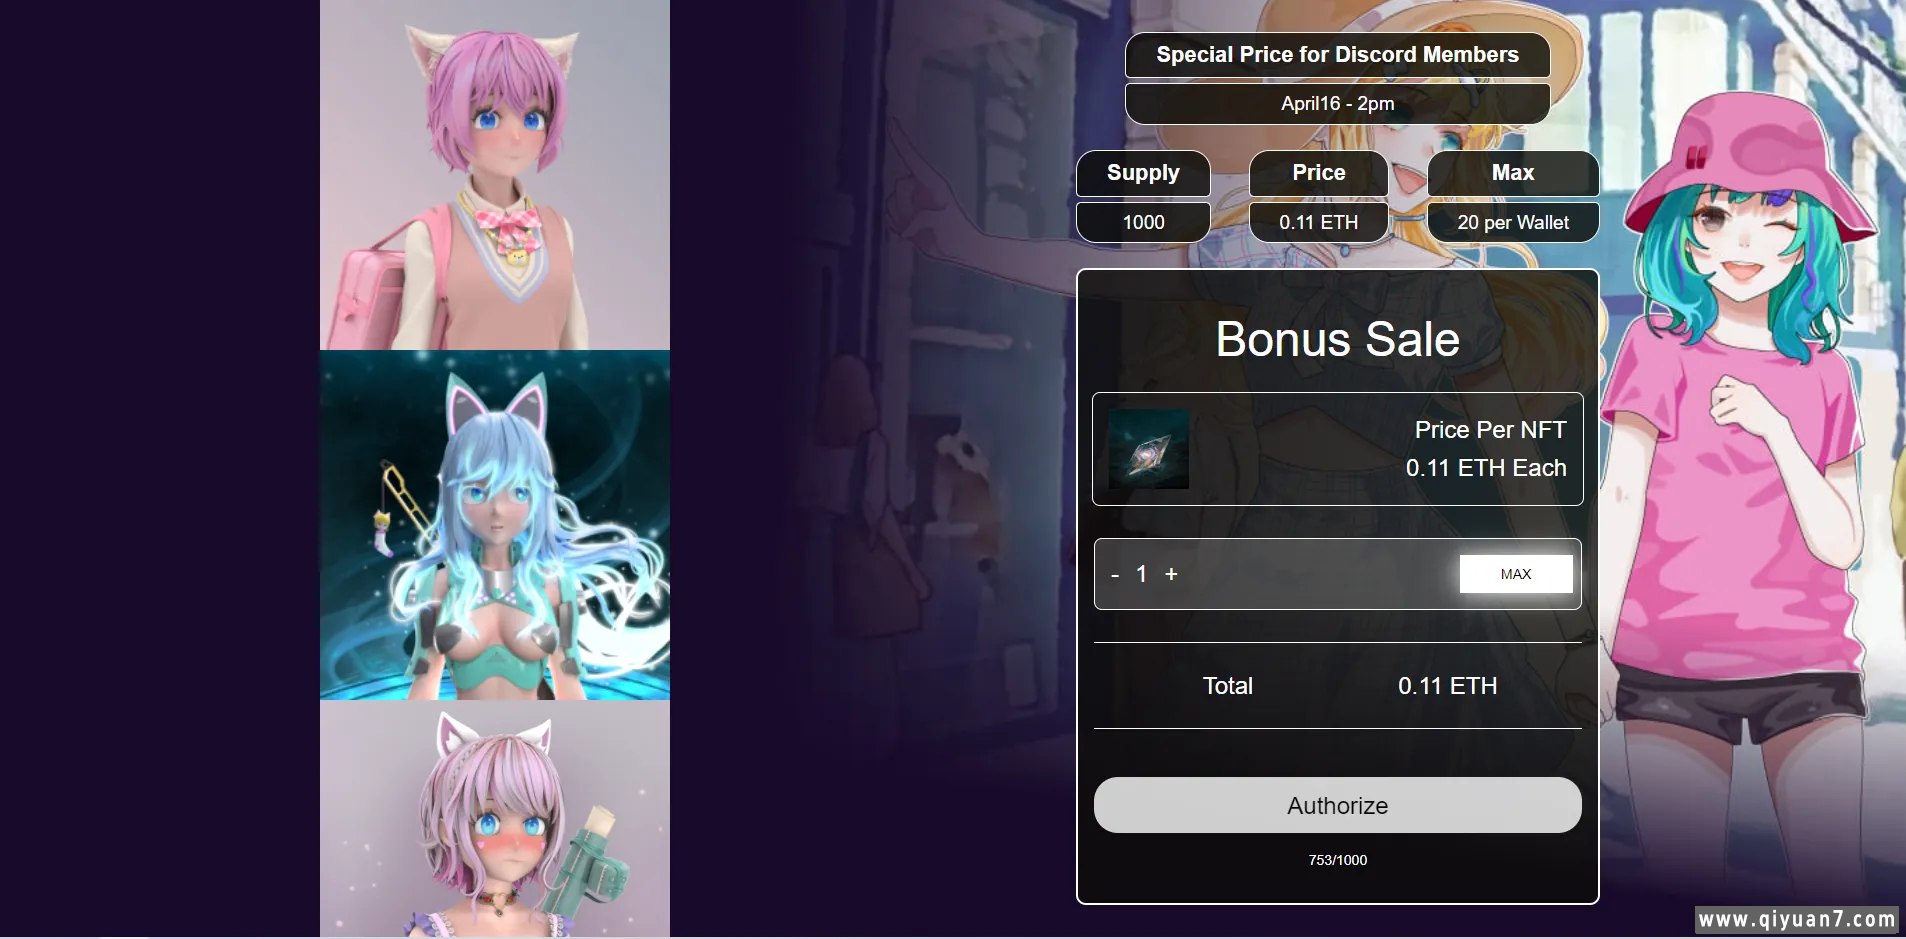Select the 1000 supply value
Image resolution: width=1906 pixels, height=939 pixels.
tap(1143, 222)
